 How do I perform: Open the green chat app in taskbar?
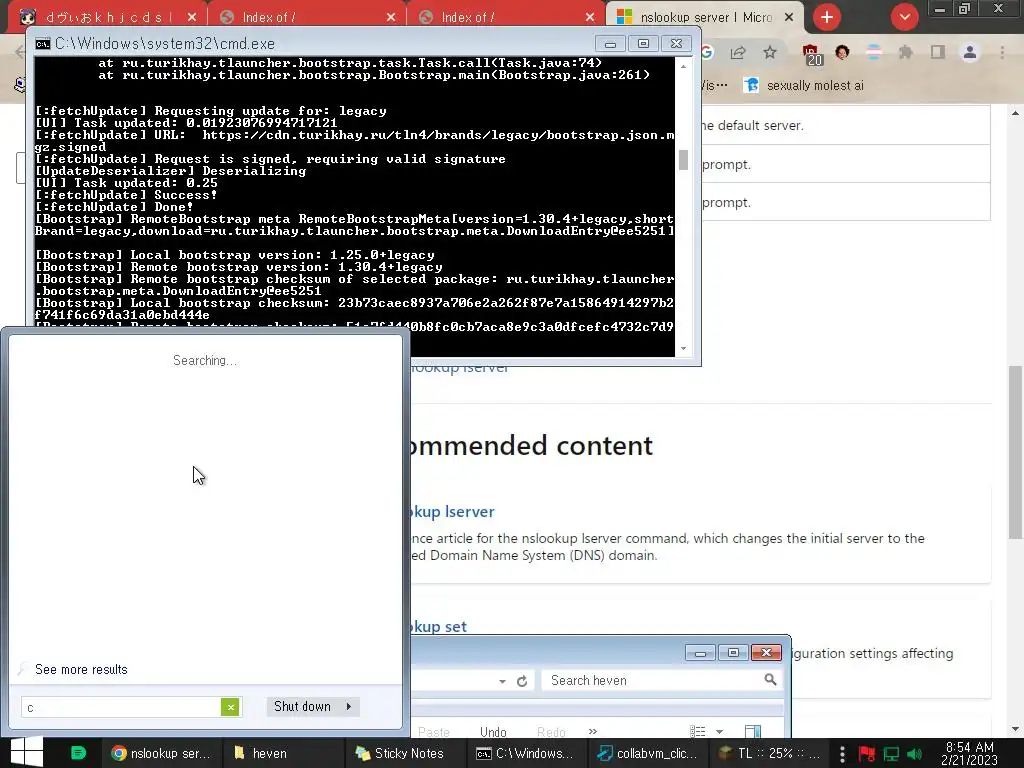78,753
